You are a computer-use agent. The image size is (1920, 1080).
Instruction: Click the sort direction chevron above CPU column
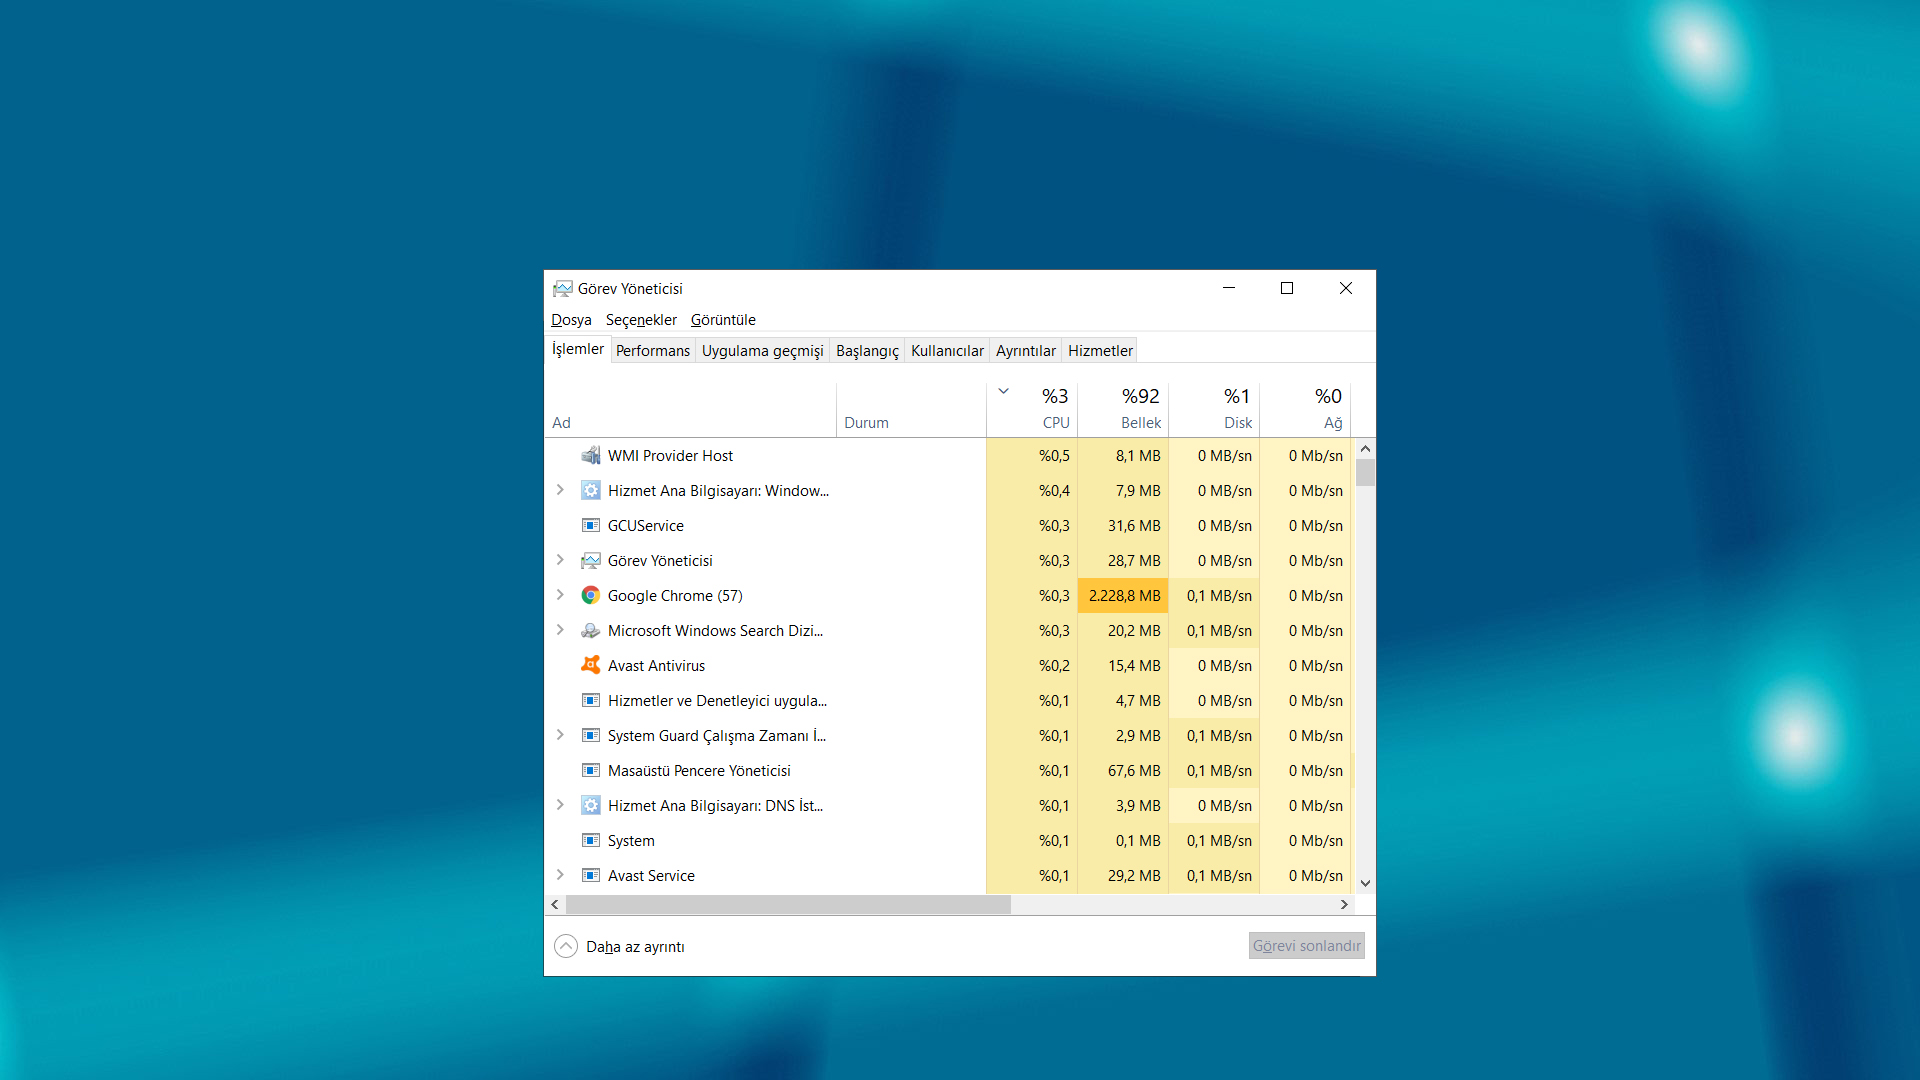(x=1003, y=391)
